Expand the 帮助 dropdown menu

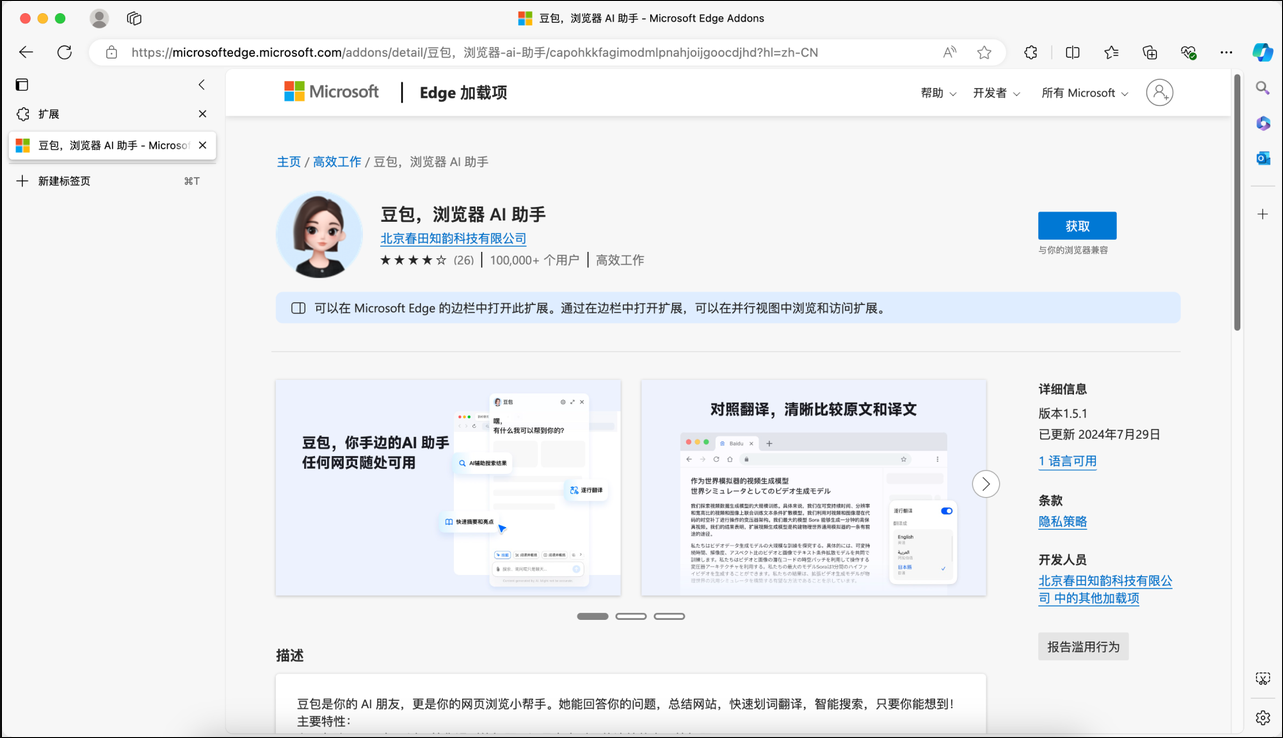tap(938, 93)
